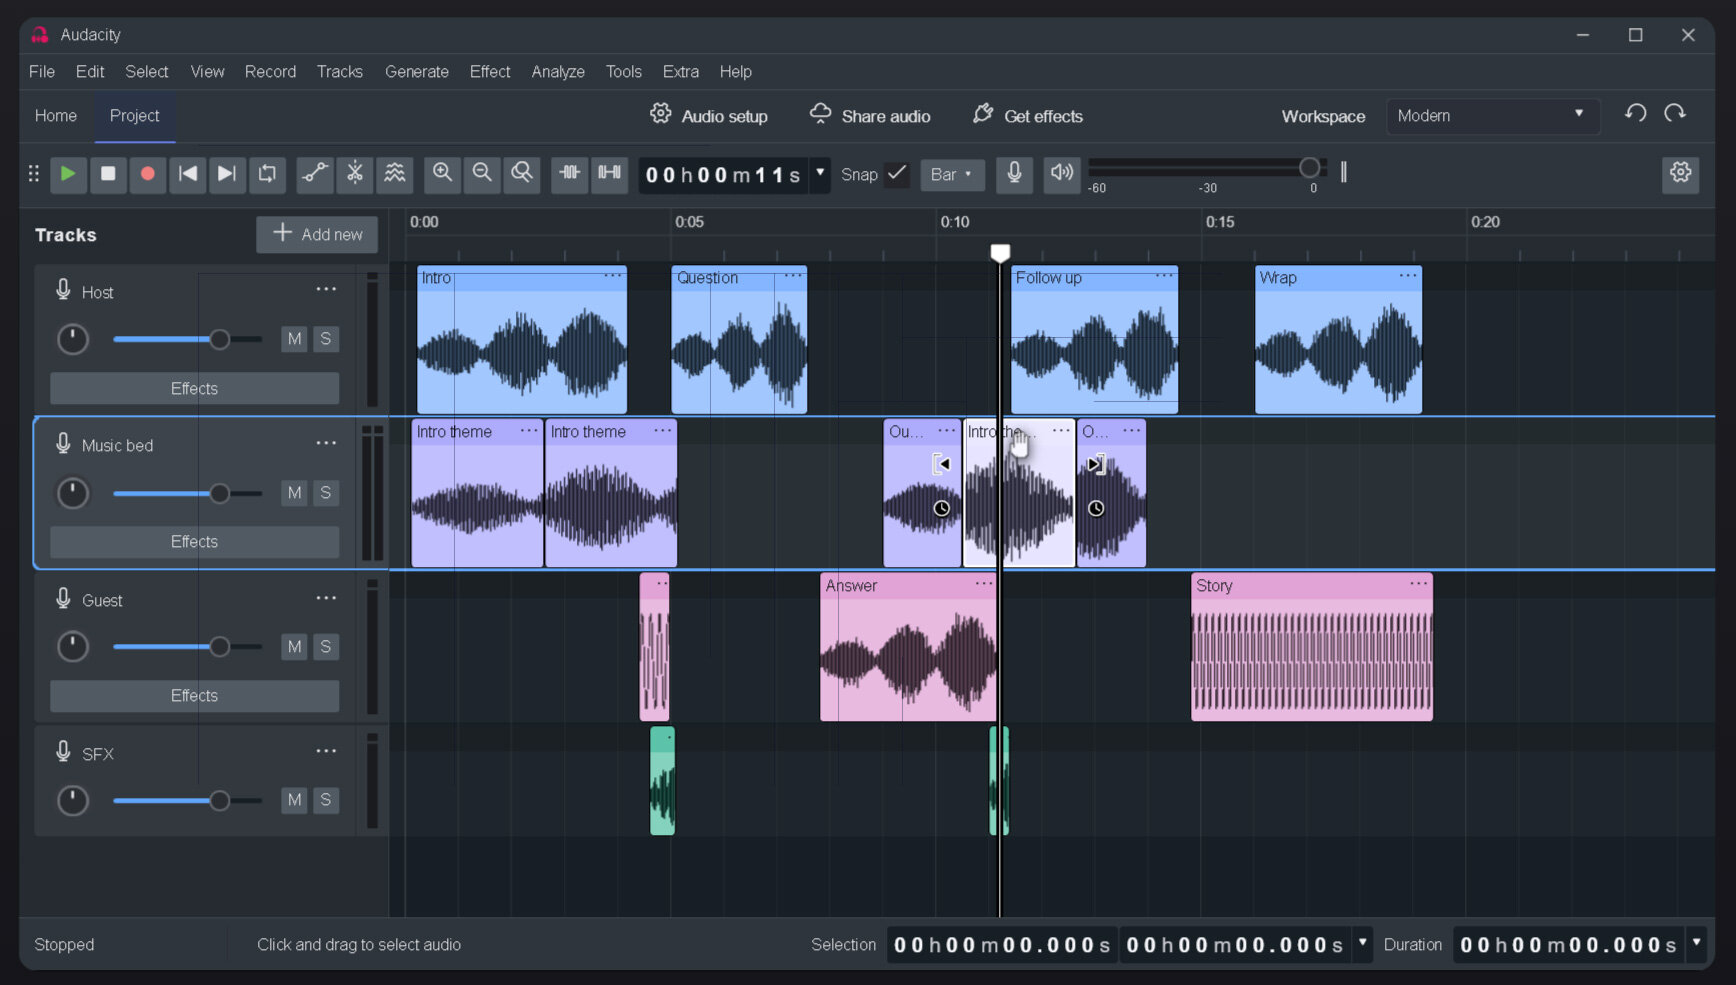Open Host track options menu
This screenshot has width=1736, height=985.
point(326,290)
